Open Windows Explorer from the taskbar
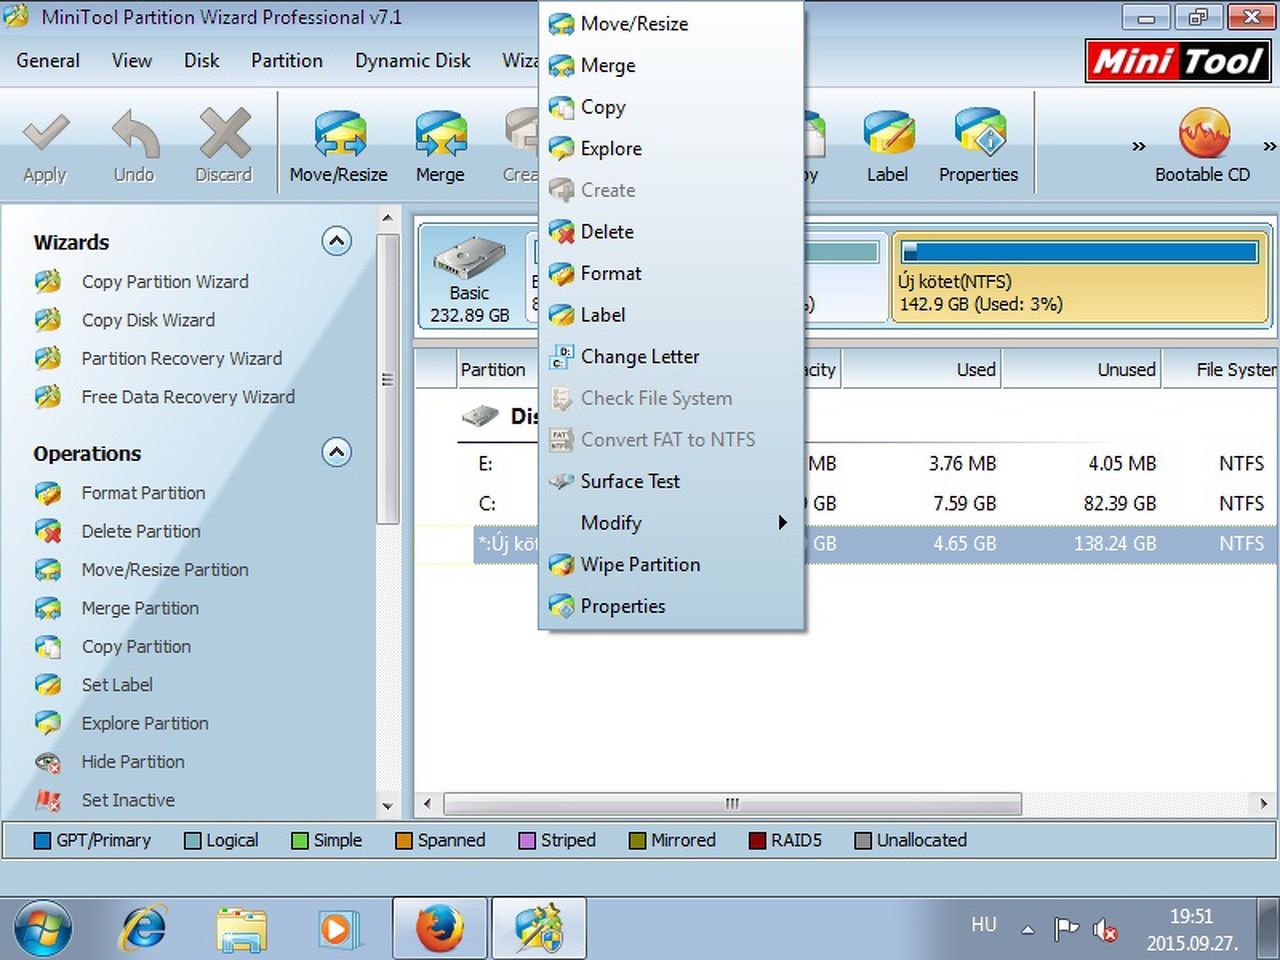 [x=242, y=929]
